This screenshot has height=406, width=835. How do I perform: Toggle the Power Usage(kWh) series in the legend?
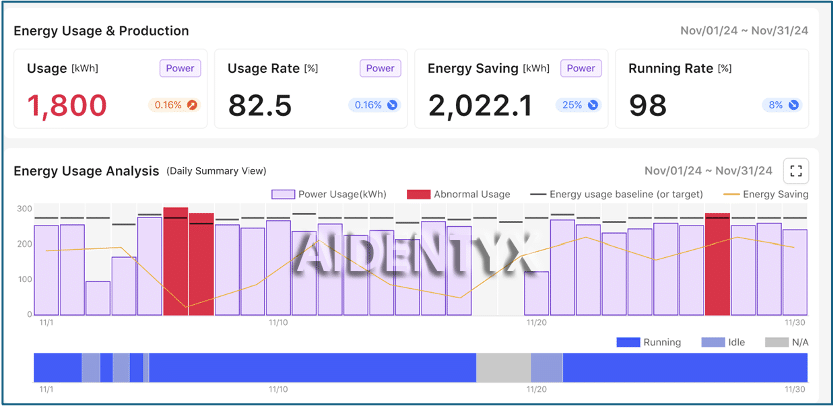coord(283,194)
